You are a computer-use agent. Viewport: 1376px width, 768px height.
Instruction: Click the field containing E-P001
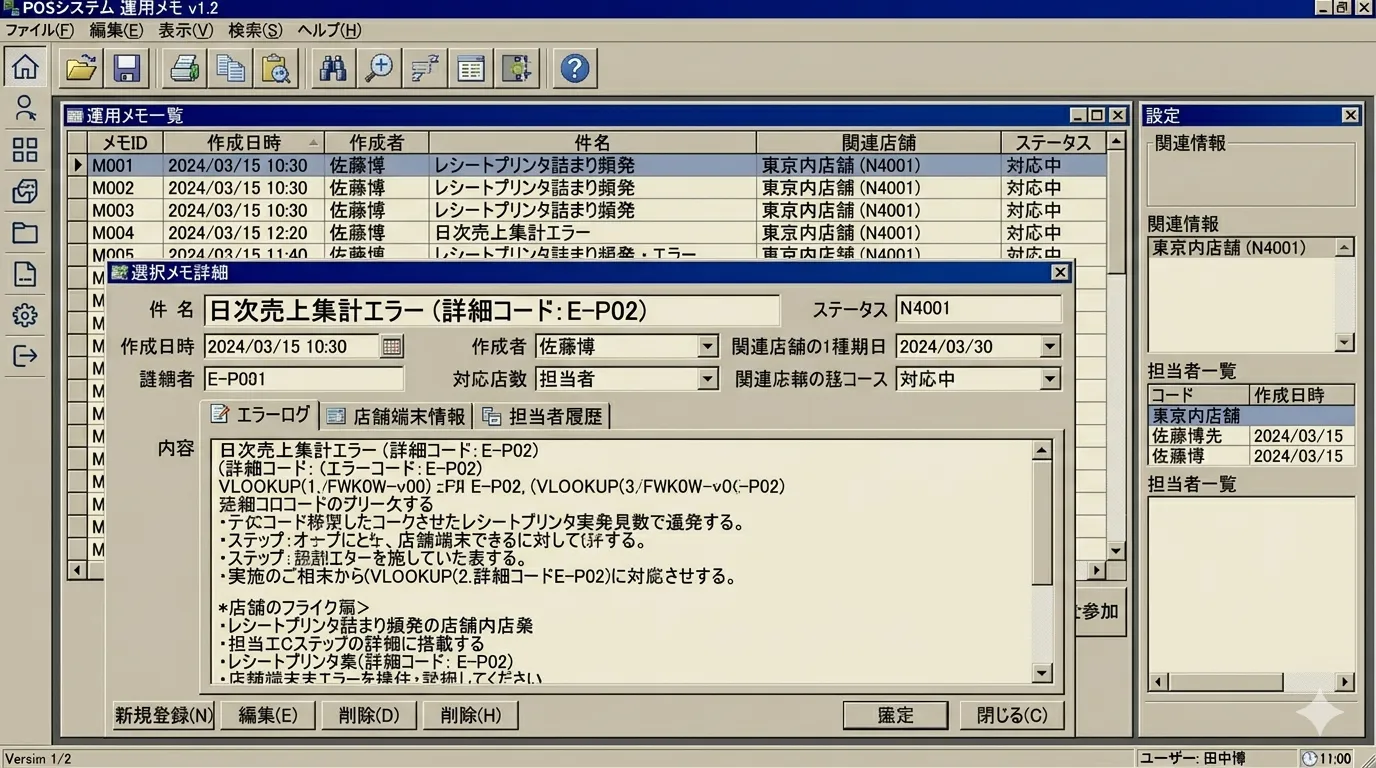click(304, 379)
